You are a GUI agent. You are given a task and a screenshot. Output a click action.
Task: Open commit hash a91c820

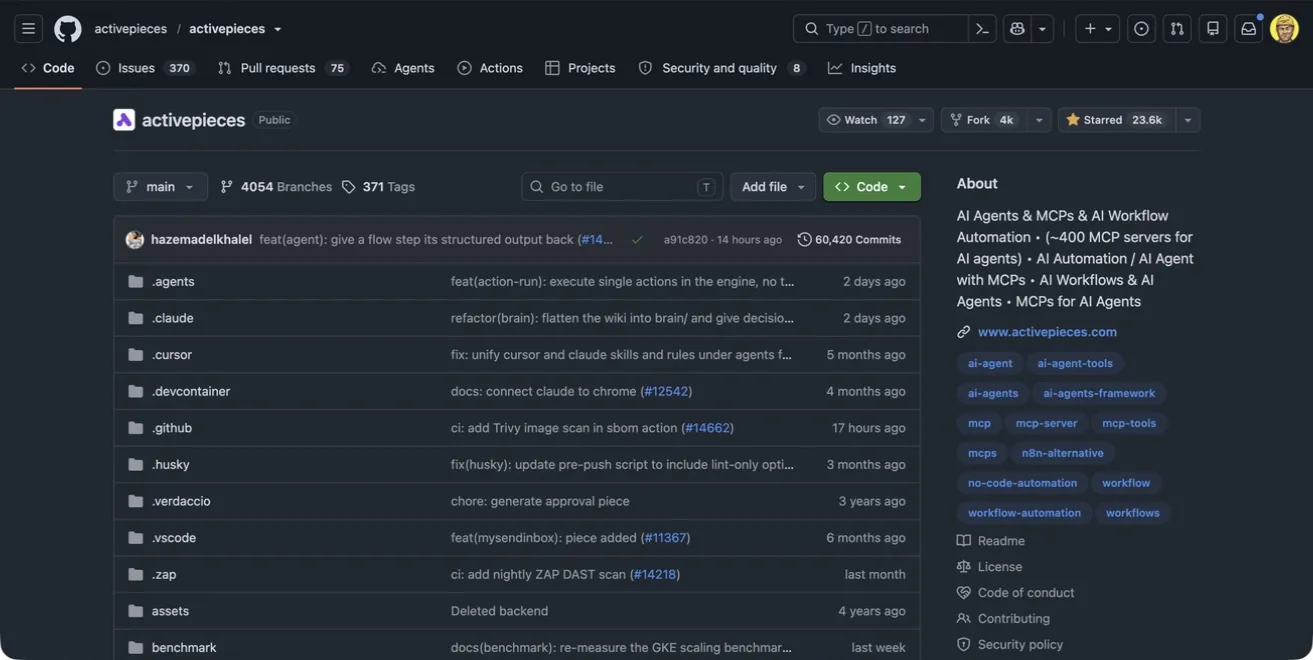click(685, 240)
